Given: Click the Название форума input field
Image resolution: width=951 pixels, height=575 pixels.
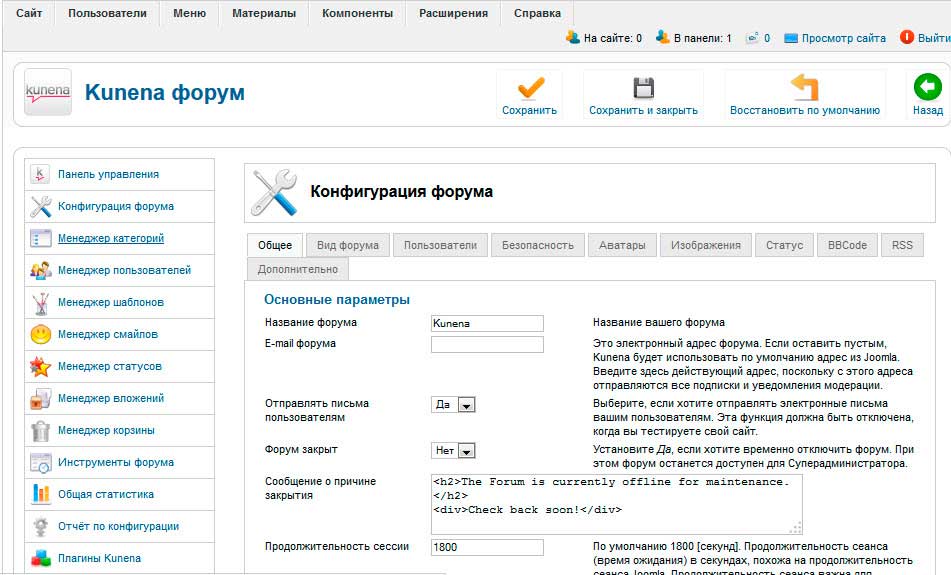Looking at the screenshot, I should 487,323.
